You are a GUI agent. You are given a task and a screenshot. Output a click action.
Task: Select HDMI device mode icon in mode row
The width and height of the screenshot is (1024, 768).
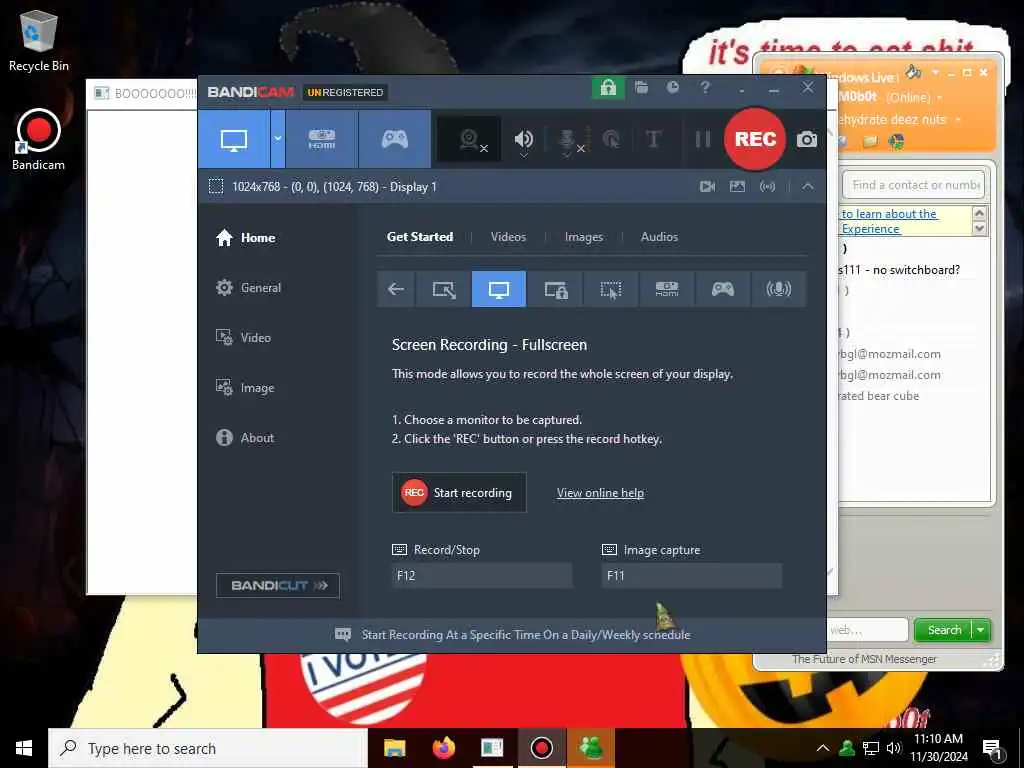[x=667, y=289]
